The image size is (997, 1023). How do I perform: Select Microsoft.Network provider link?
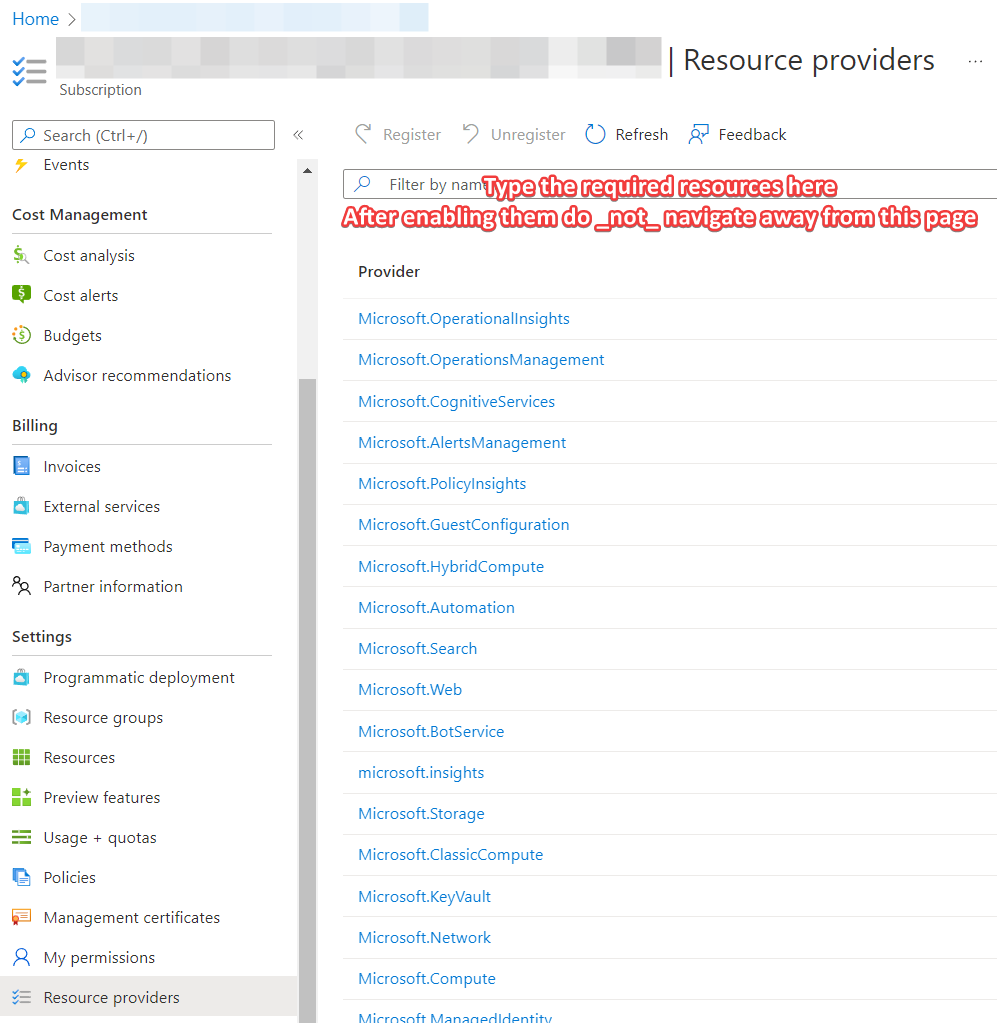[x=424, y=938]
